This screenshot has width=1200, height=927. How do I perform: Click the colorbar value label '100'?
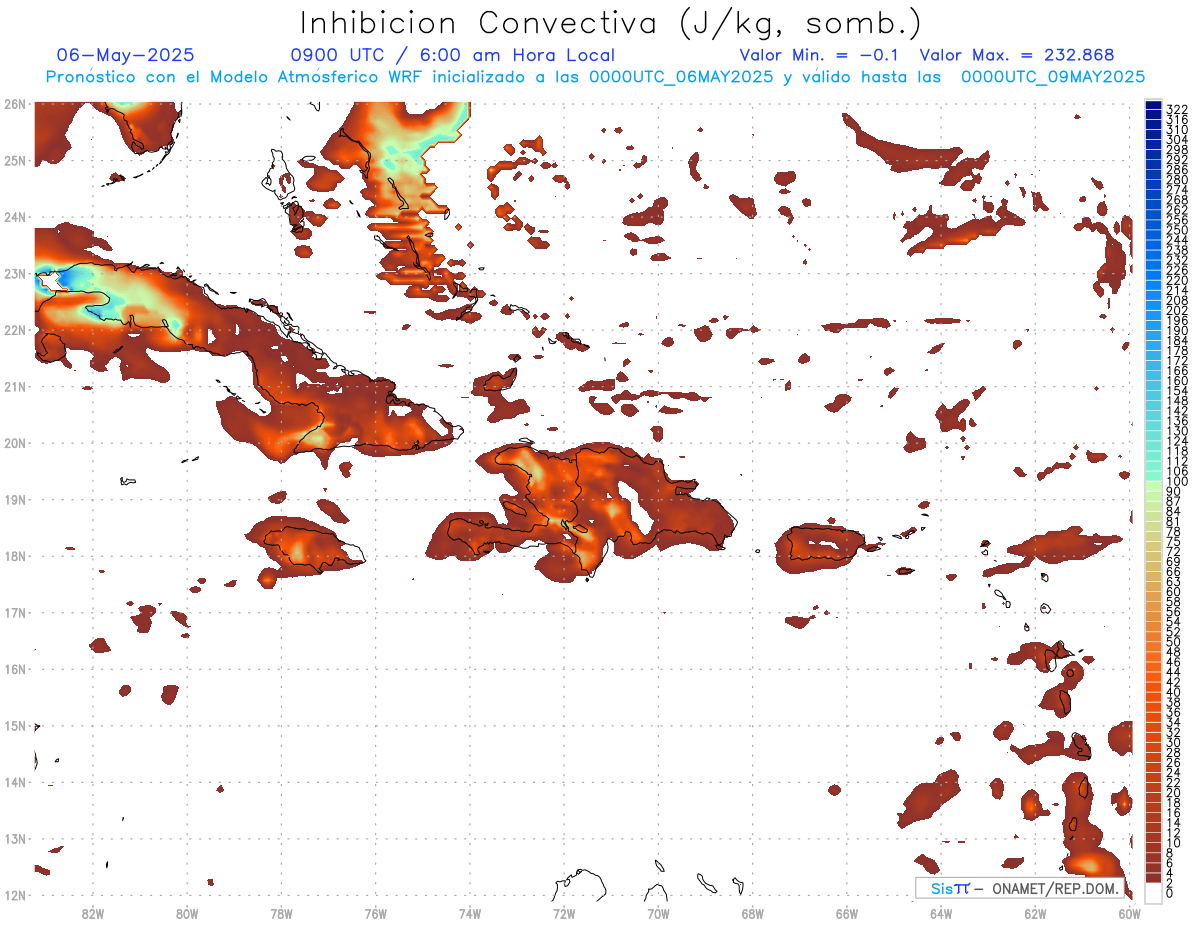tap(1177, 482)
